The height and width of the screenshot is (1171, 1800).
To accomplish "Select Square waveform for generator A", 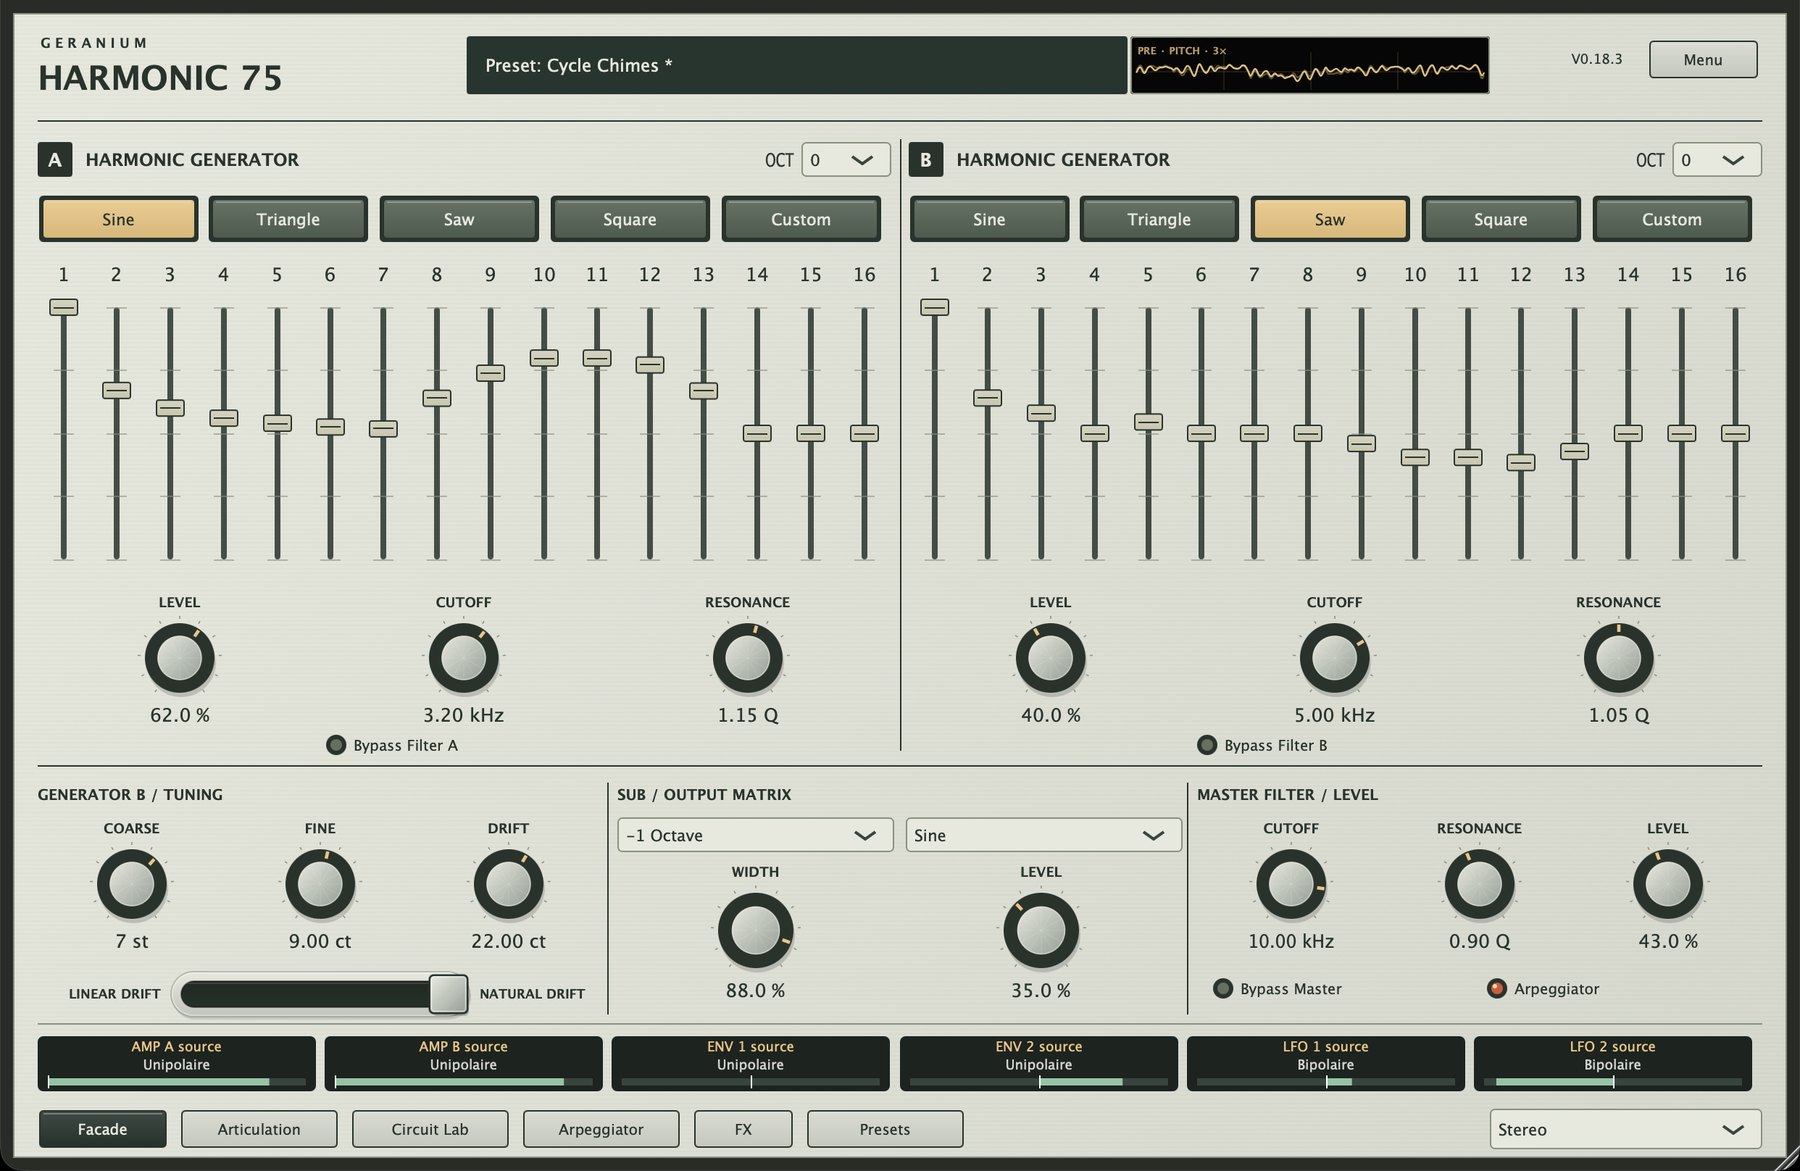I will pyautogui.click(x=630, y=219).
